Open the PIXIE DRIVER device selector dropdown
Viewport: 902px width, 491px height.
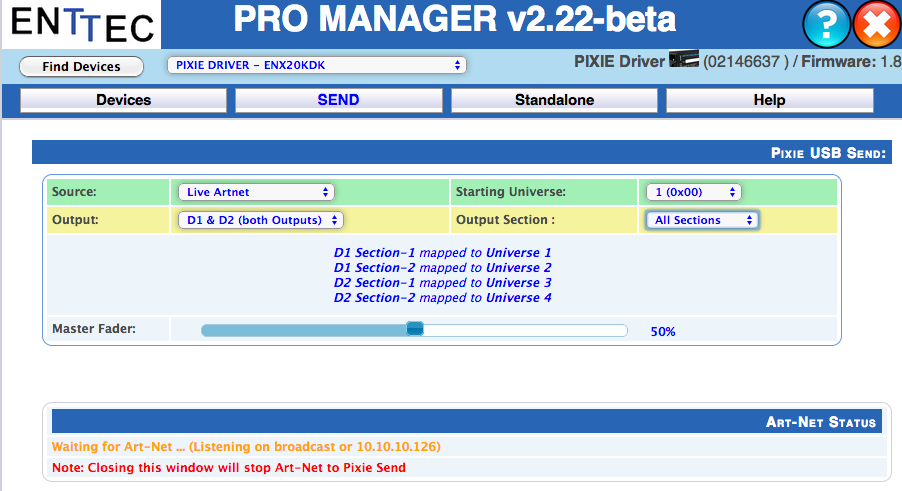pos(316,65)
